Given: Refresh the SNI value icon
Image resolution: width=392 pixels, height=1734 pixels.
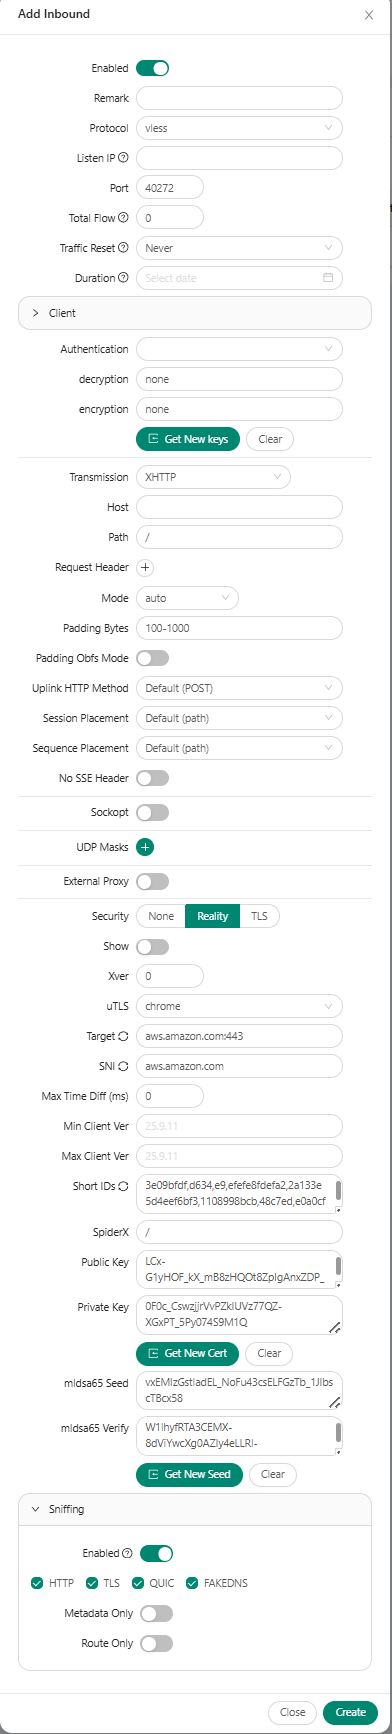Looking at the screenshot, I should coord(124,1066).
